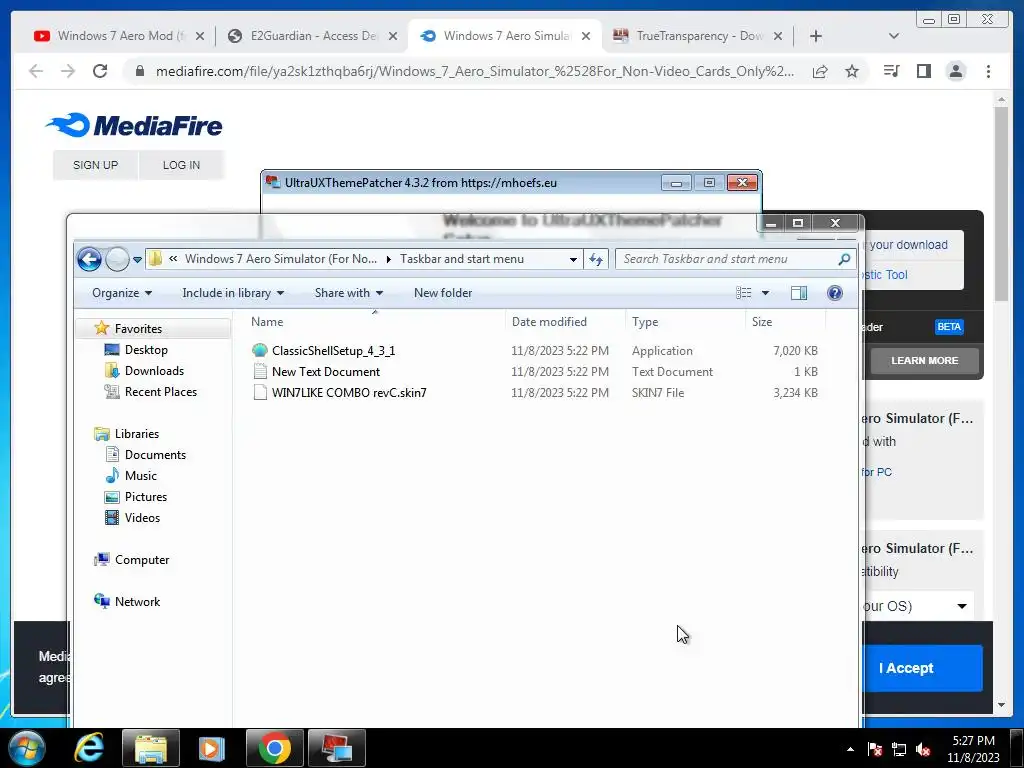Open Pictures library
The width and height of the screenshot is (1024, 768).
pos(146,497)
